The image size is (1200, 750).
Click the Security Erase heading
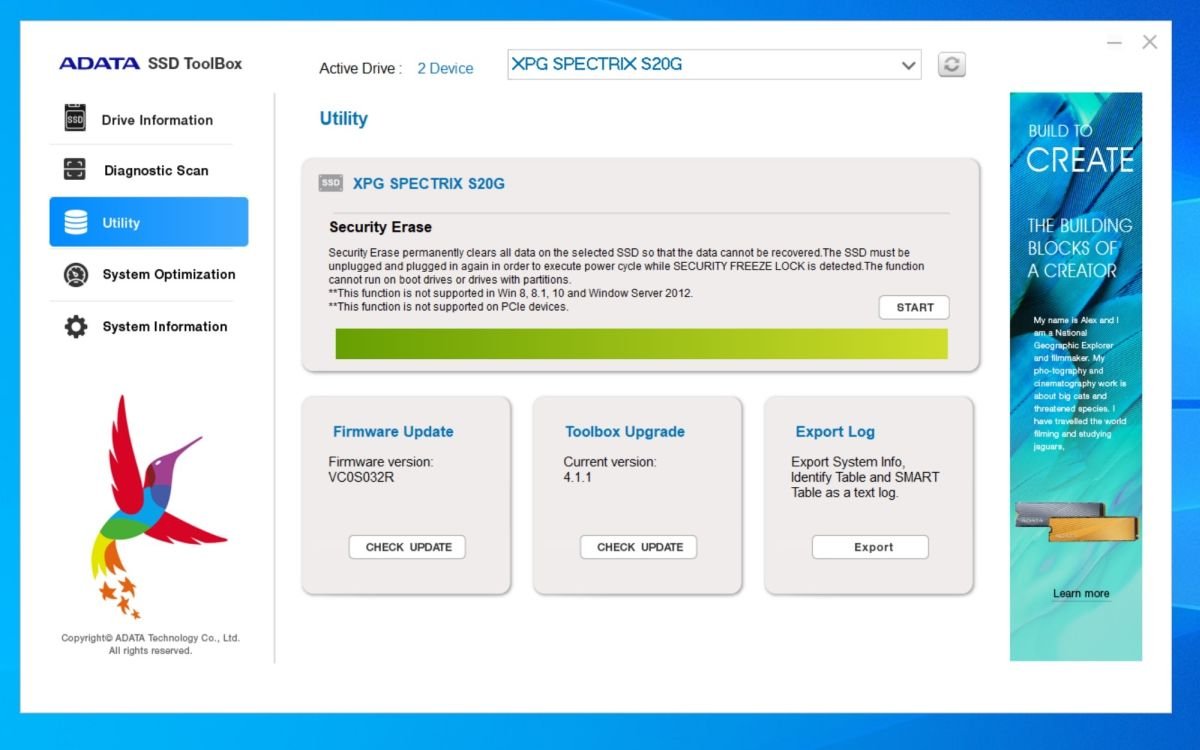pos(380,227)
